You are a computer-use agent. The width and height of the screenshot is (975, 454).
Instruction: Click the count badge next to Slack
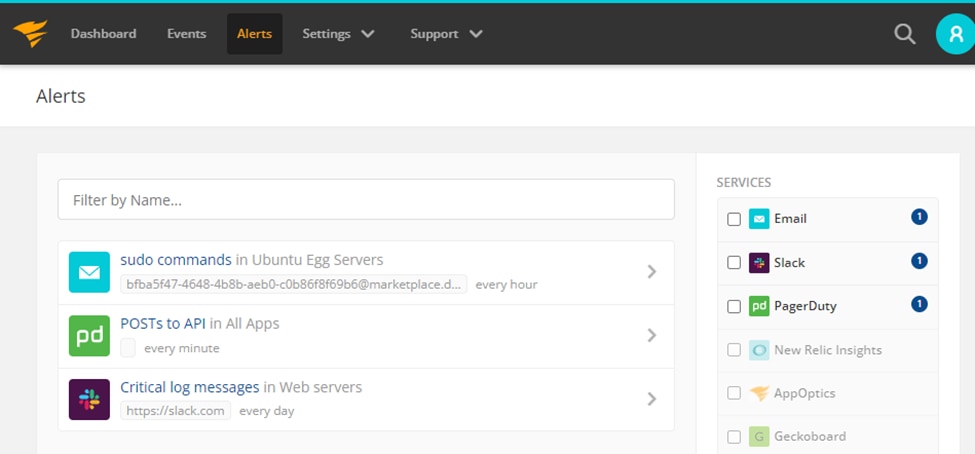click(x=919, y=261)
